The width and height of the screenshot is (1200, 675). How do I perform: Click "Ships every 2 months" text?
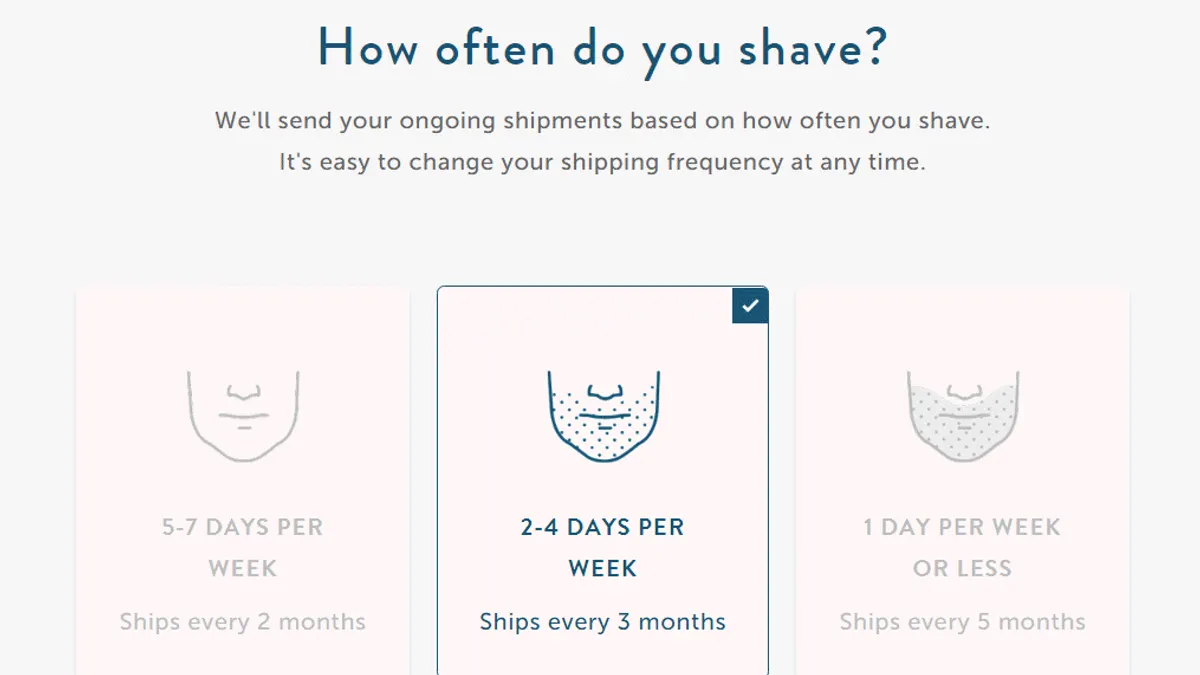pyautogui.click(x=243, y=622)
